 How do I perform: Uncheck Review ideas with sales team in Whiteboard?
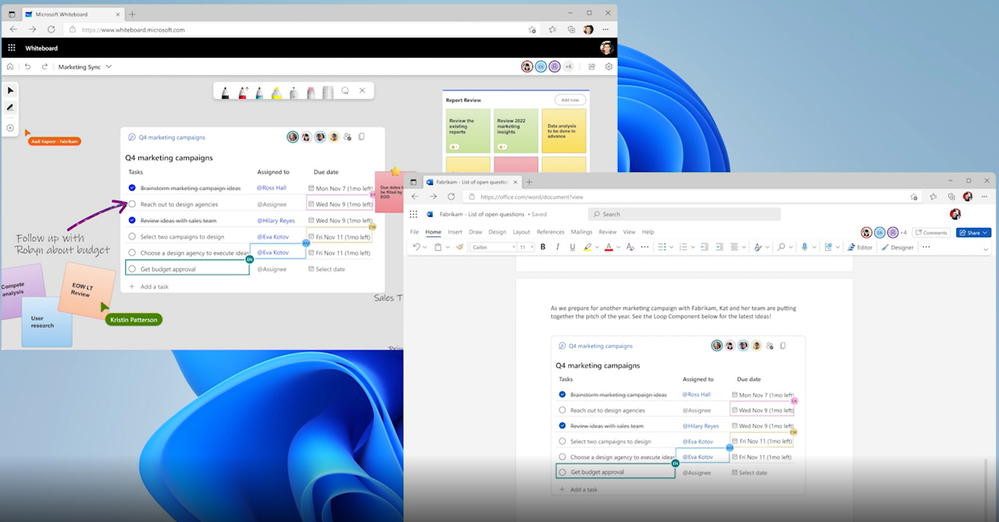pos(132,221)
